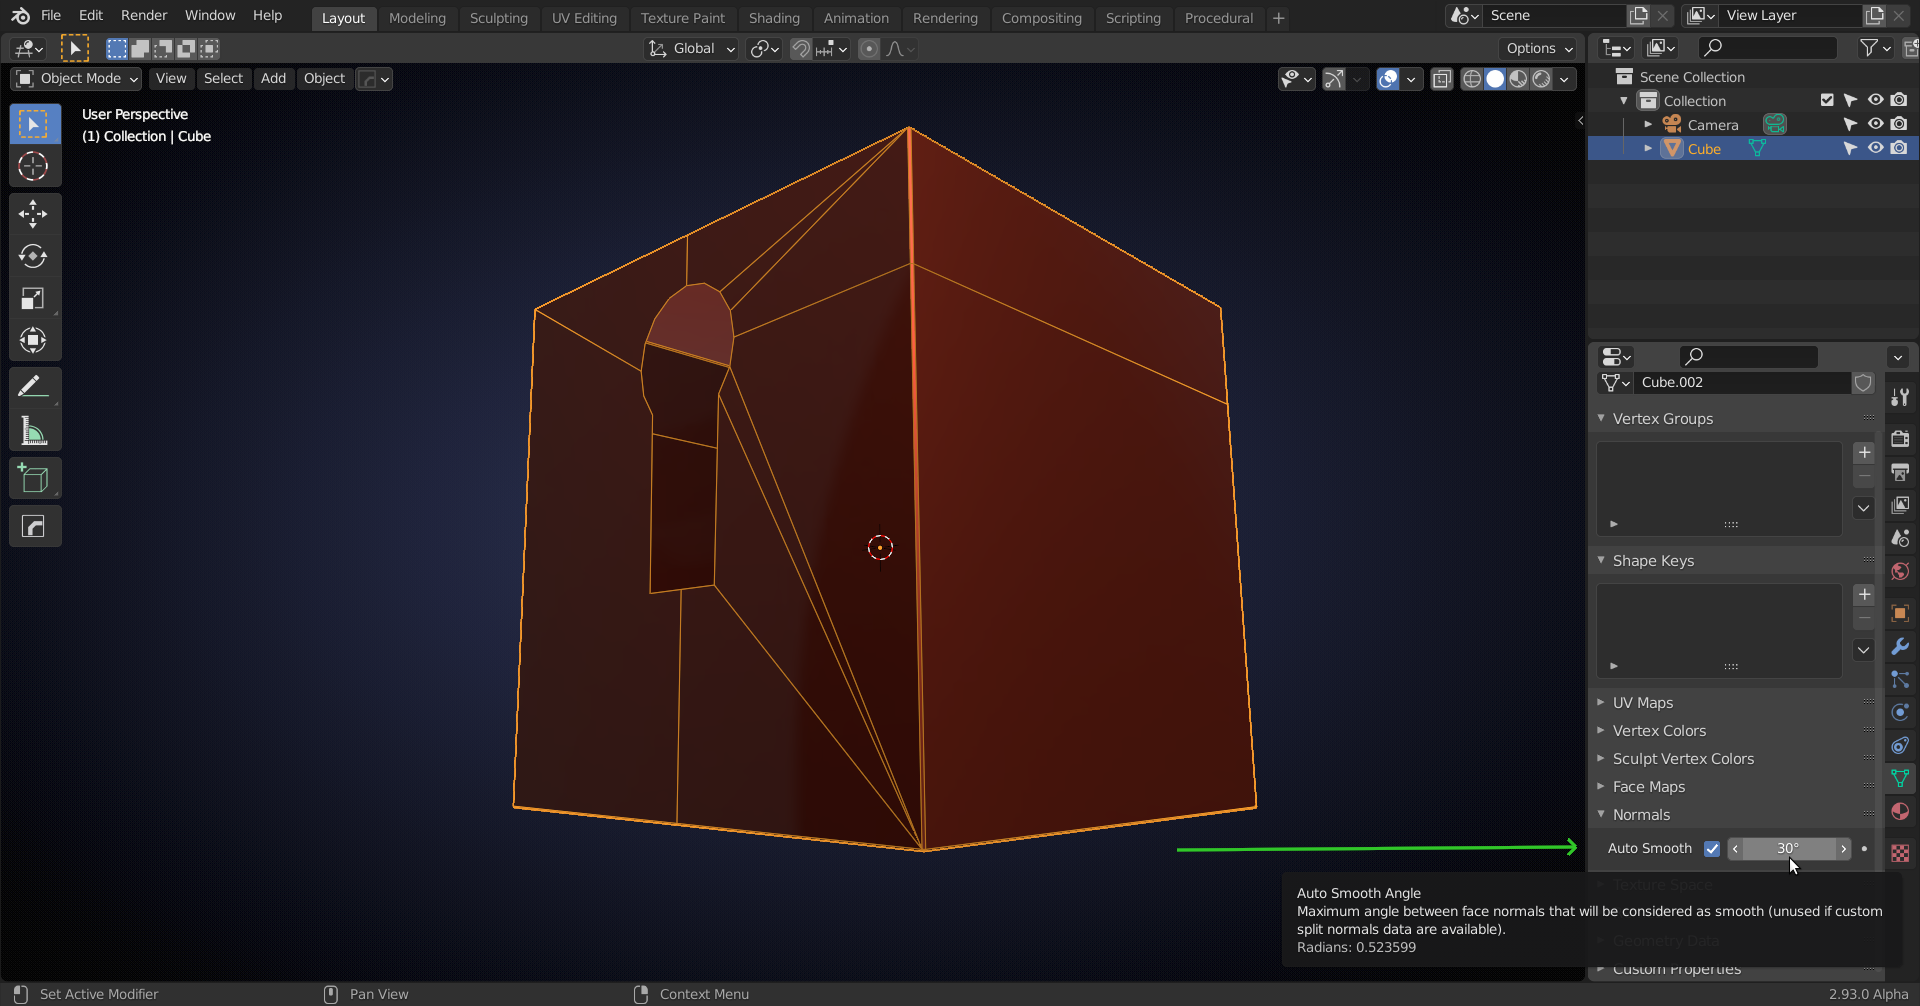The height and width of the screenshot is (1006, 1920).
Task: Open the Material Properties tab
Action: [x=1899, y=812]
